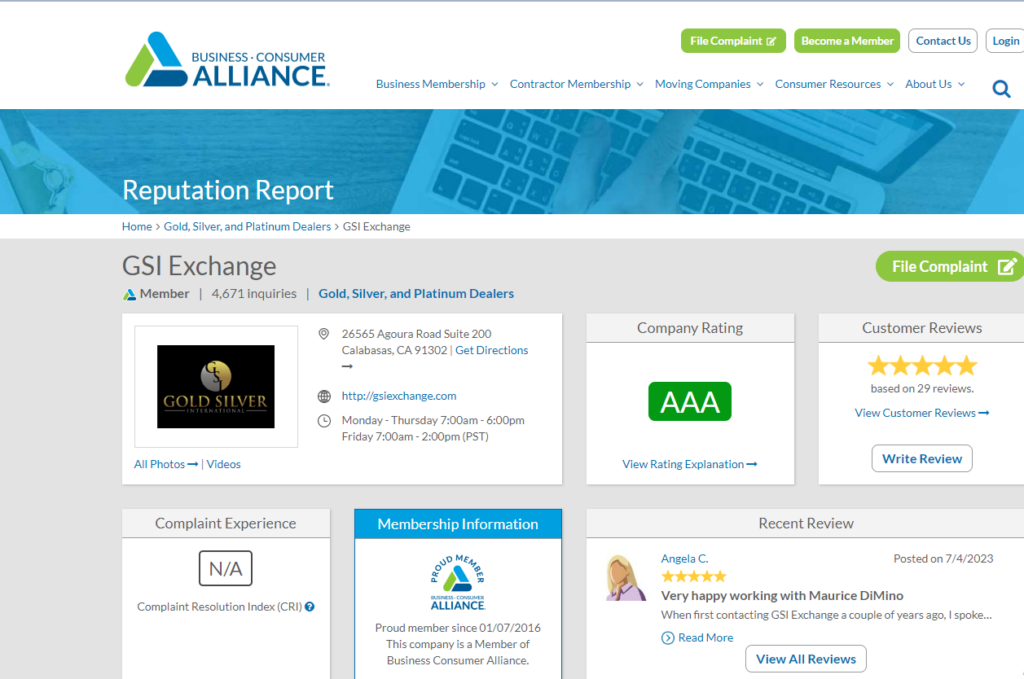Click the Business Consumer Alliance logo
Viewport: 1024px width, 679px height.
click(x=227, y=59)
